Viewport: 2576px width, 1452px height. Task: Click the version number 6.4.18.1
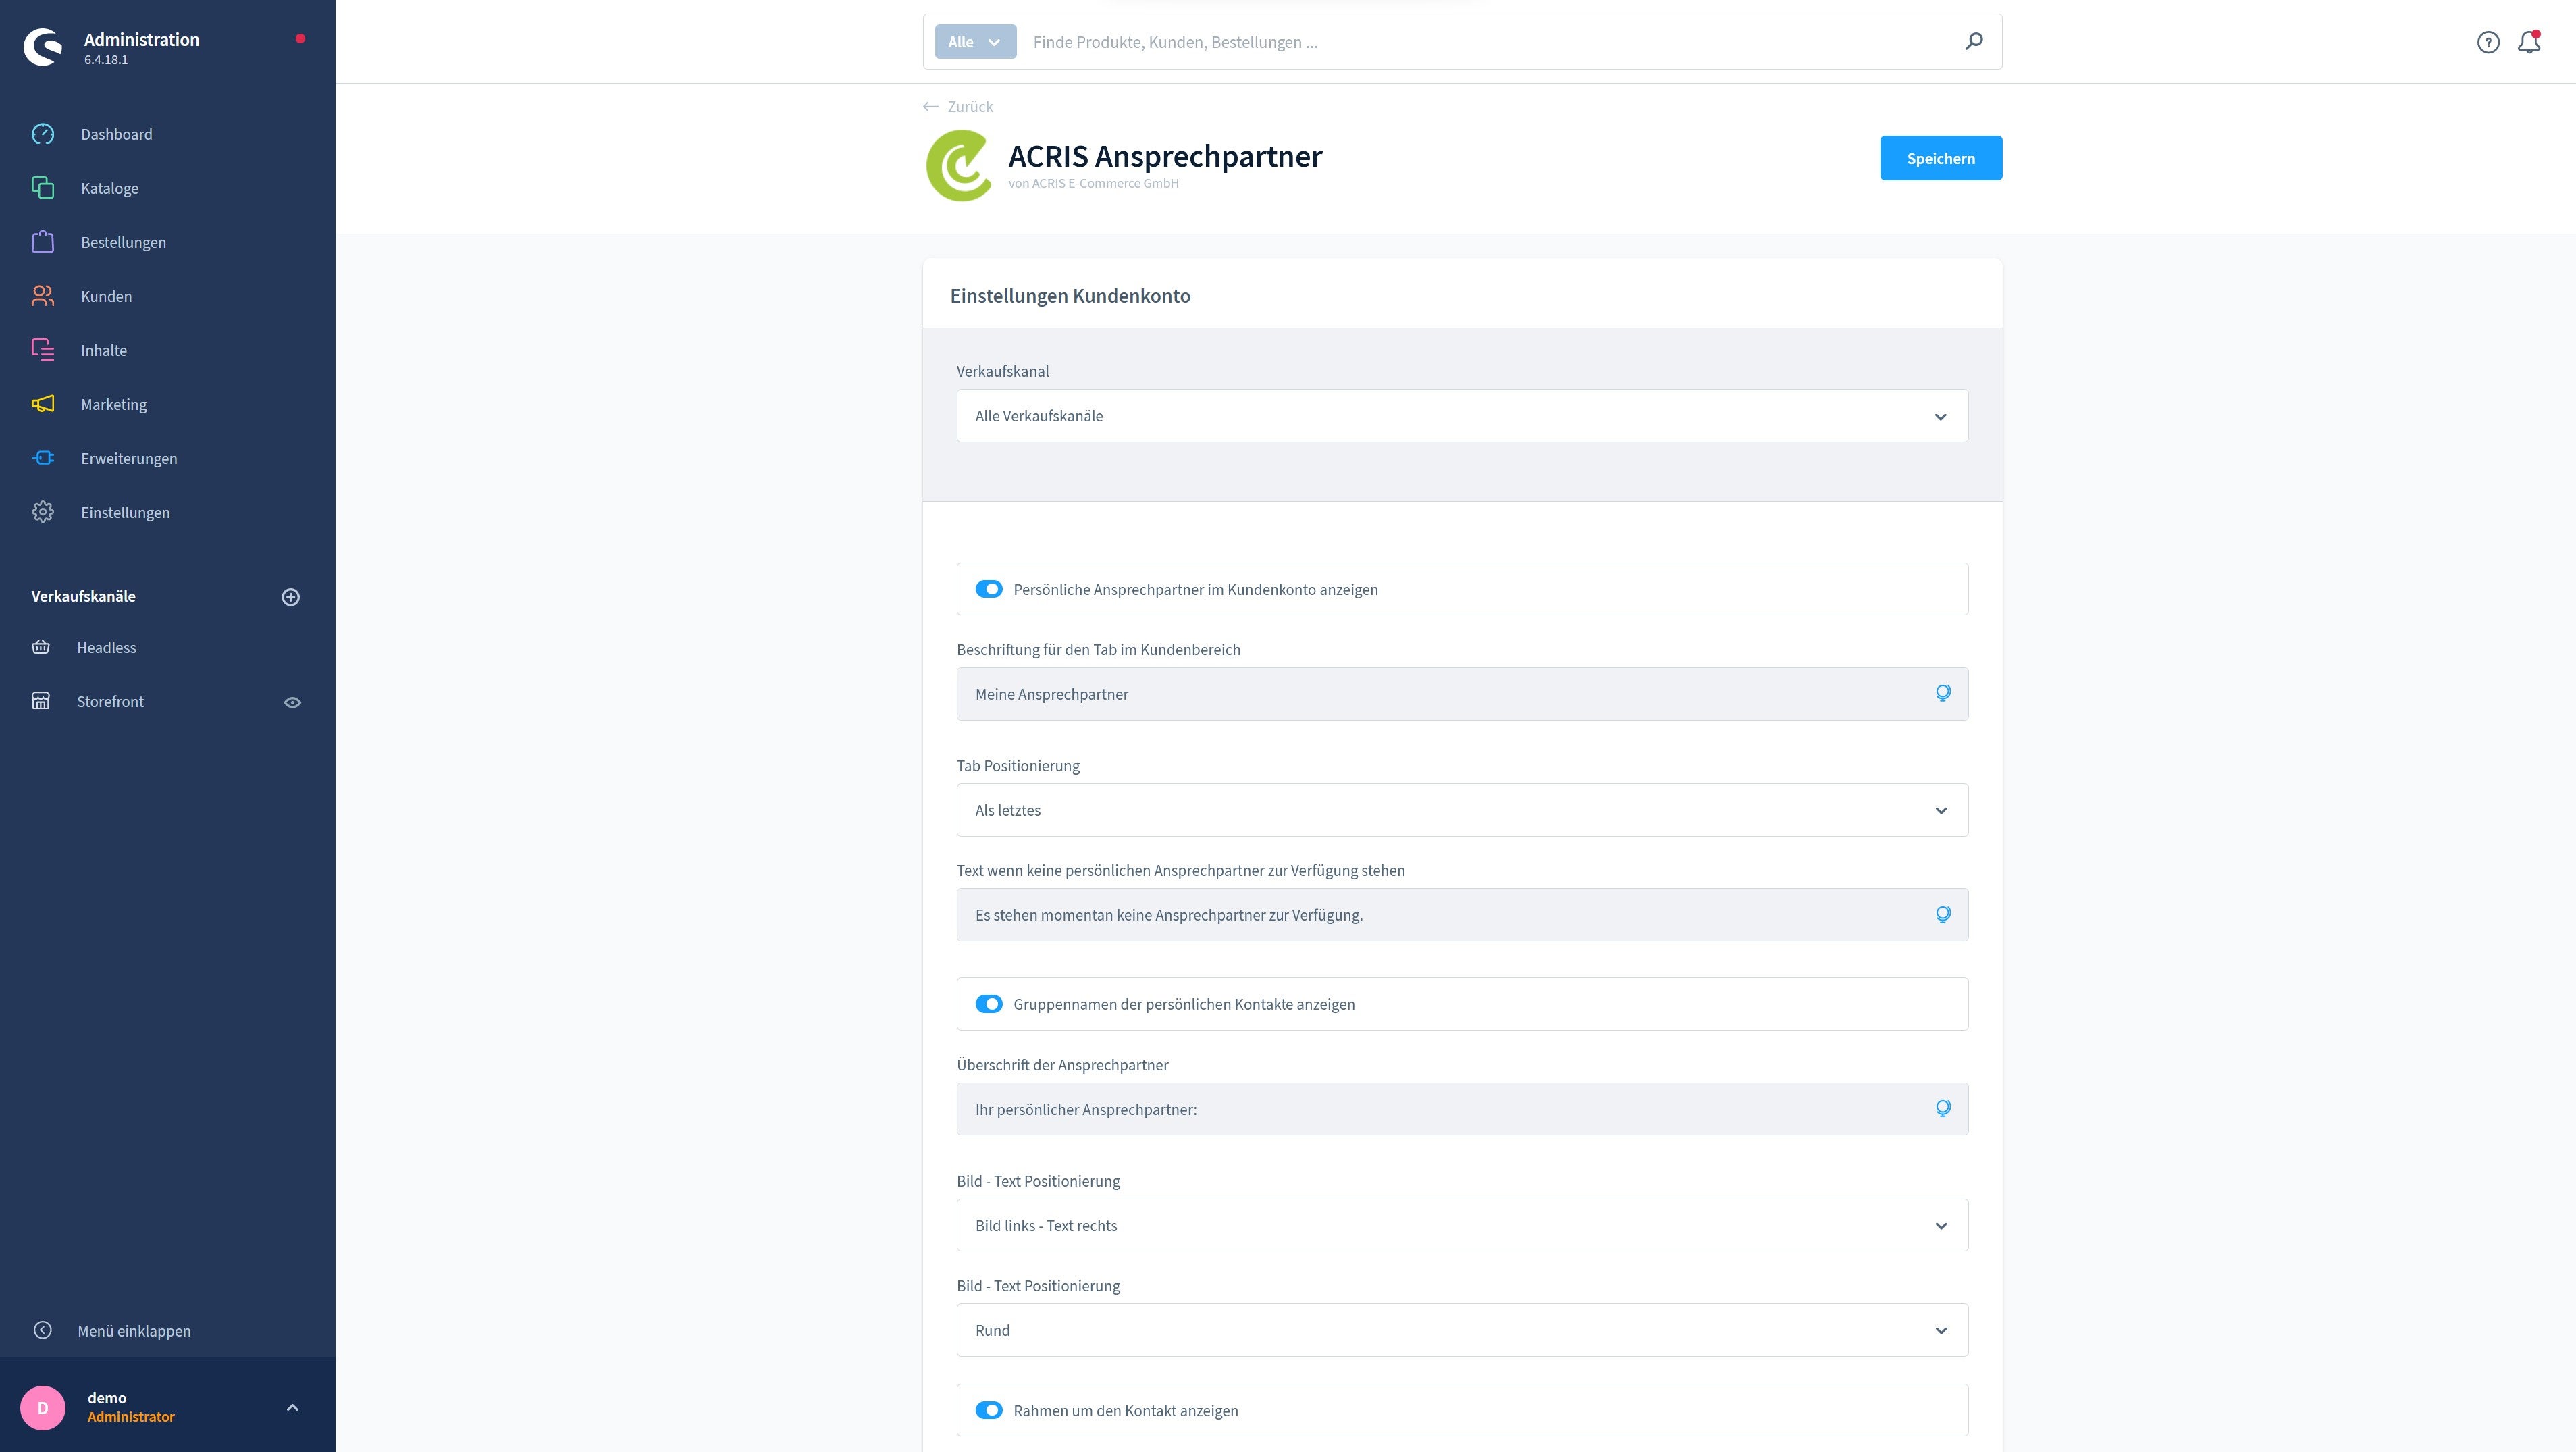(106, 60)
